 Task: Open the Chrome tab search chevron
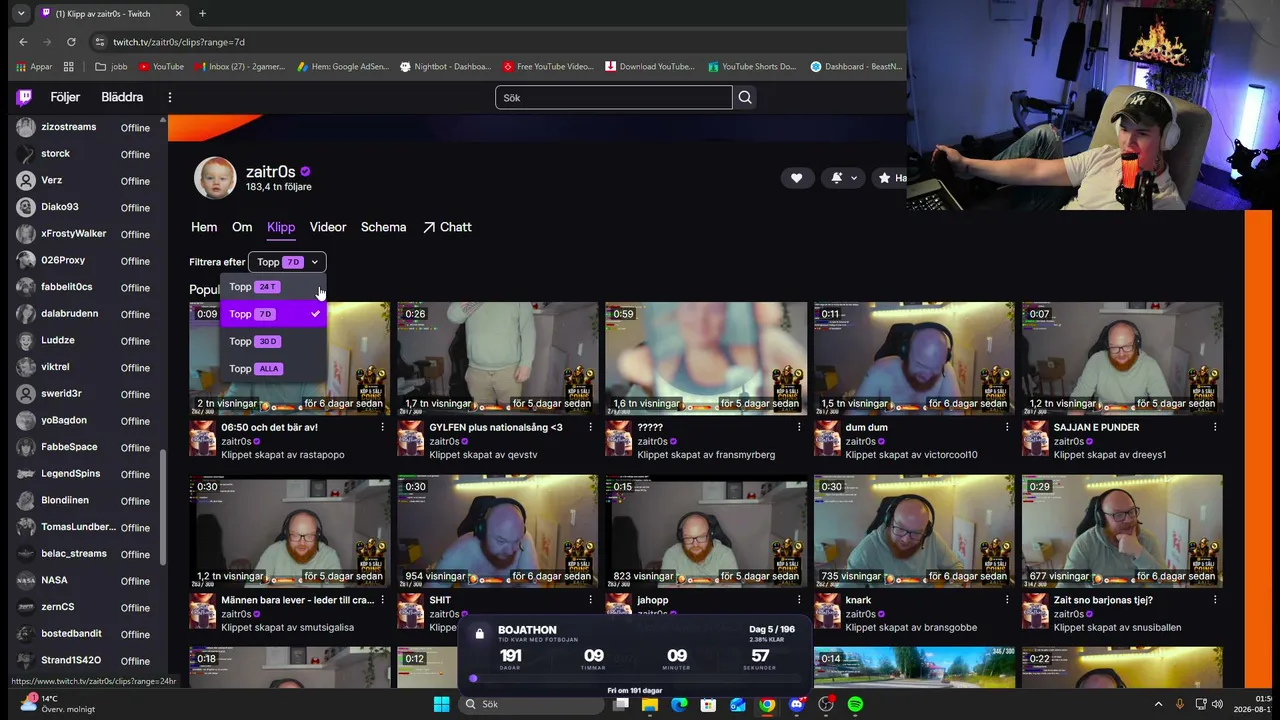pos(21,14)
